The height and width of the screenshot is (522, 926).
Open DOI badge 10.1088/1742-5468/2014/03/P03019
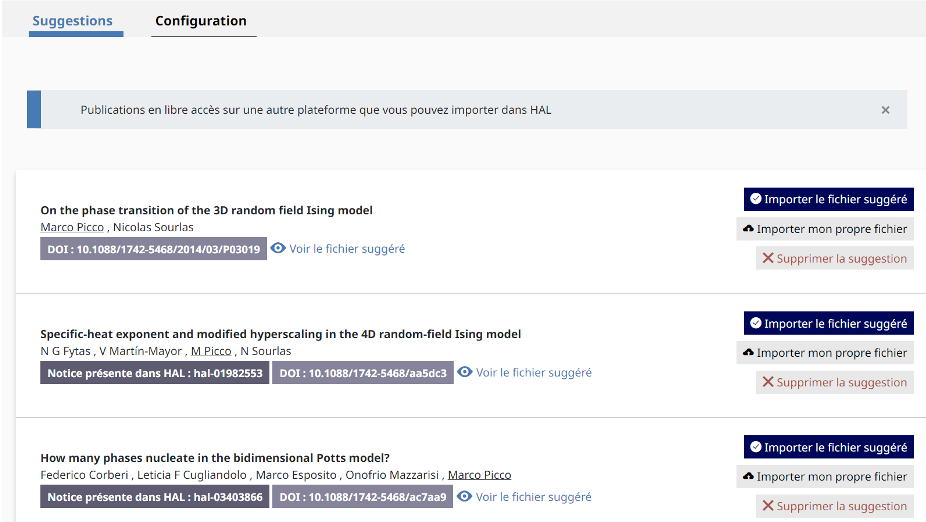coord(154,249)
